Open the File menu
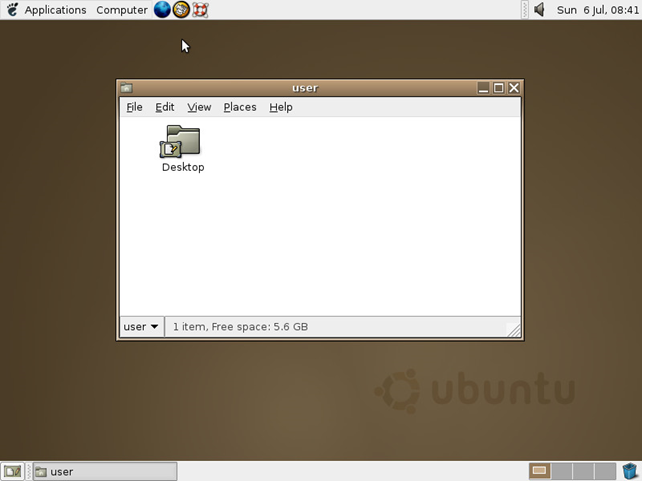Viewport: 649px width, 487px height. tap(134, 107)
